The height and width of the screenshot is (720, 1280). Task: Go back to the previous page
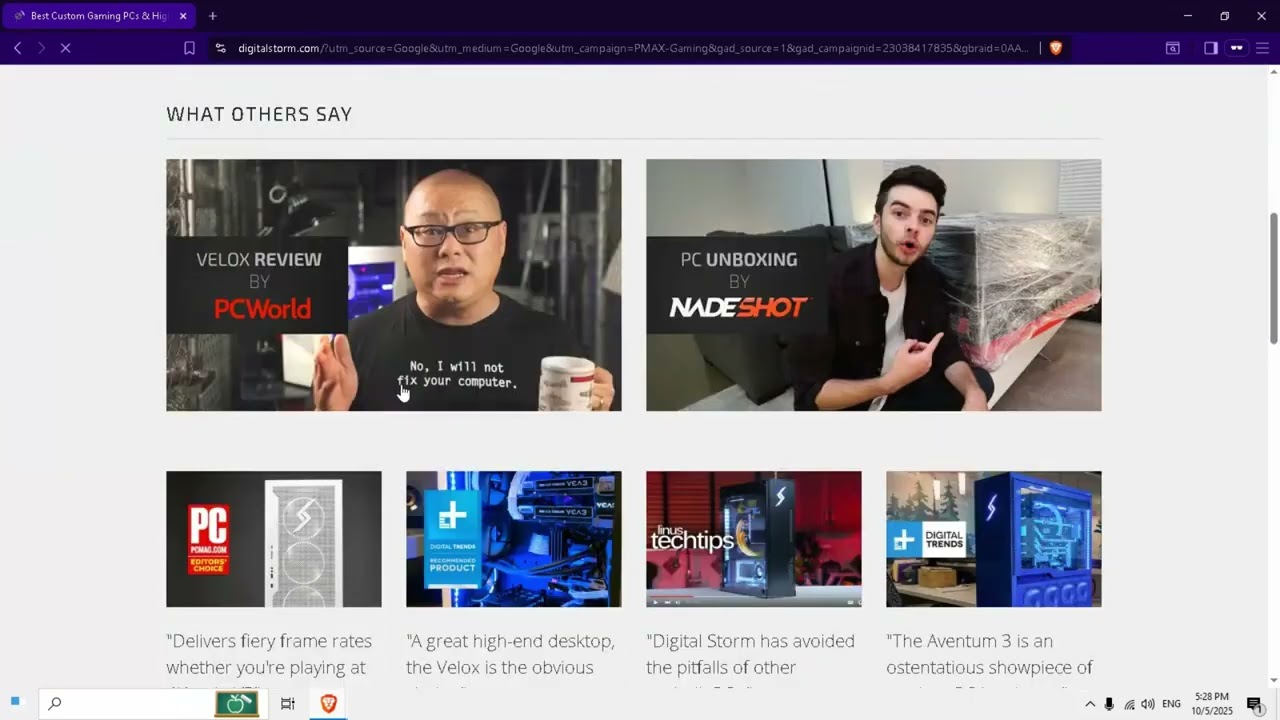tap(17, 48)
